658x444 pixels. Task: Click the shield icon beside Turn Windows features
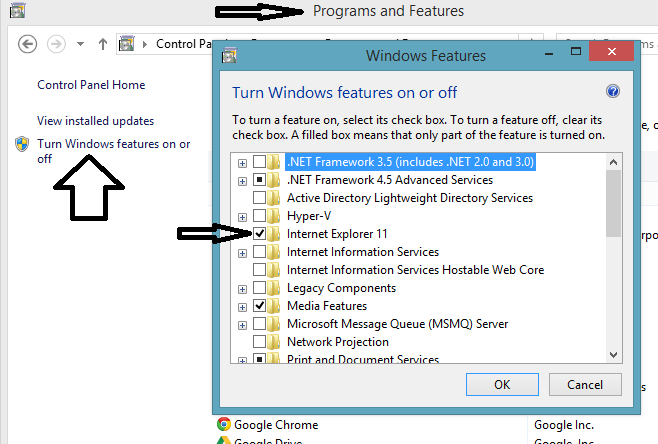point(22,144)
